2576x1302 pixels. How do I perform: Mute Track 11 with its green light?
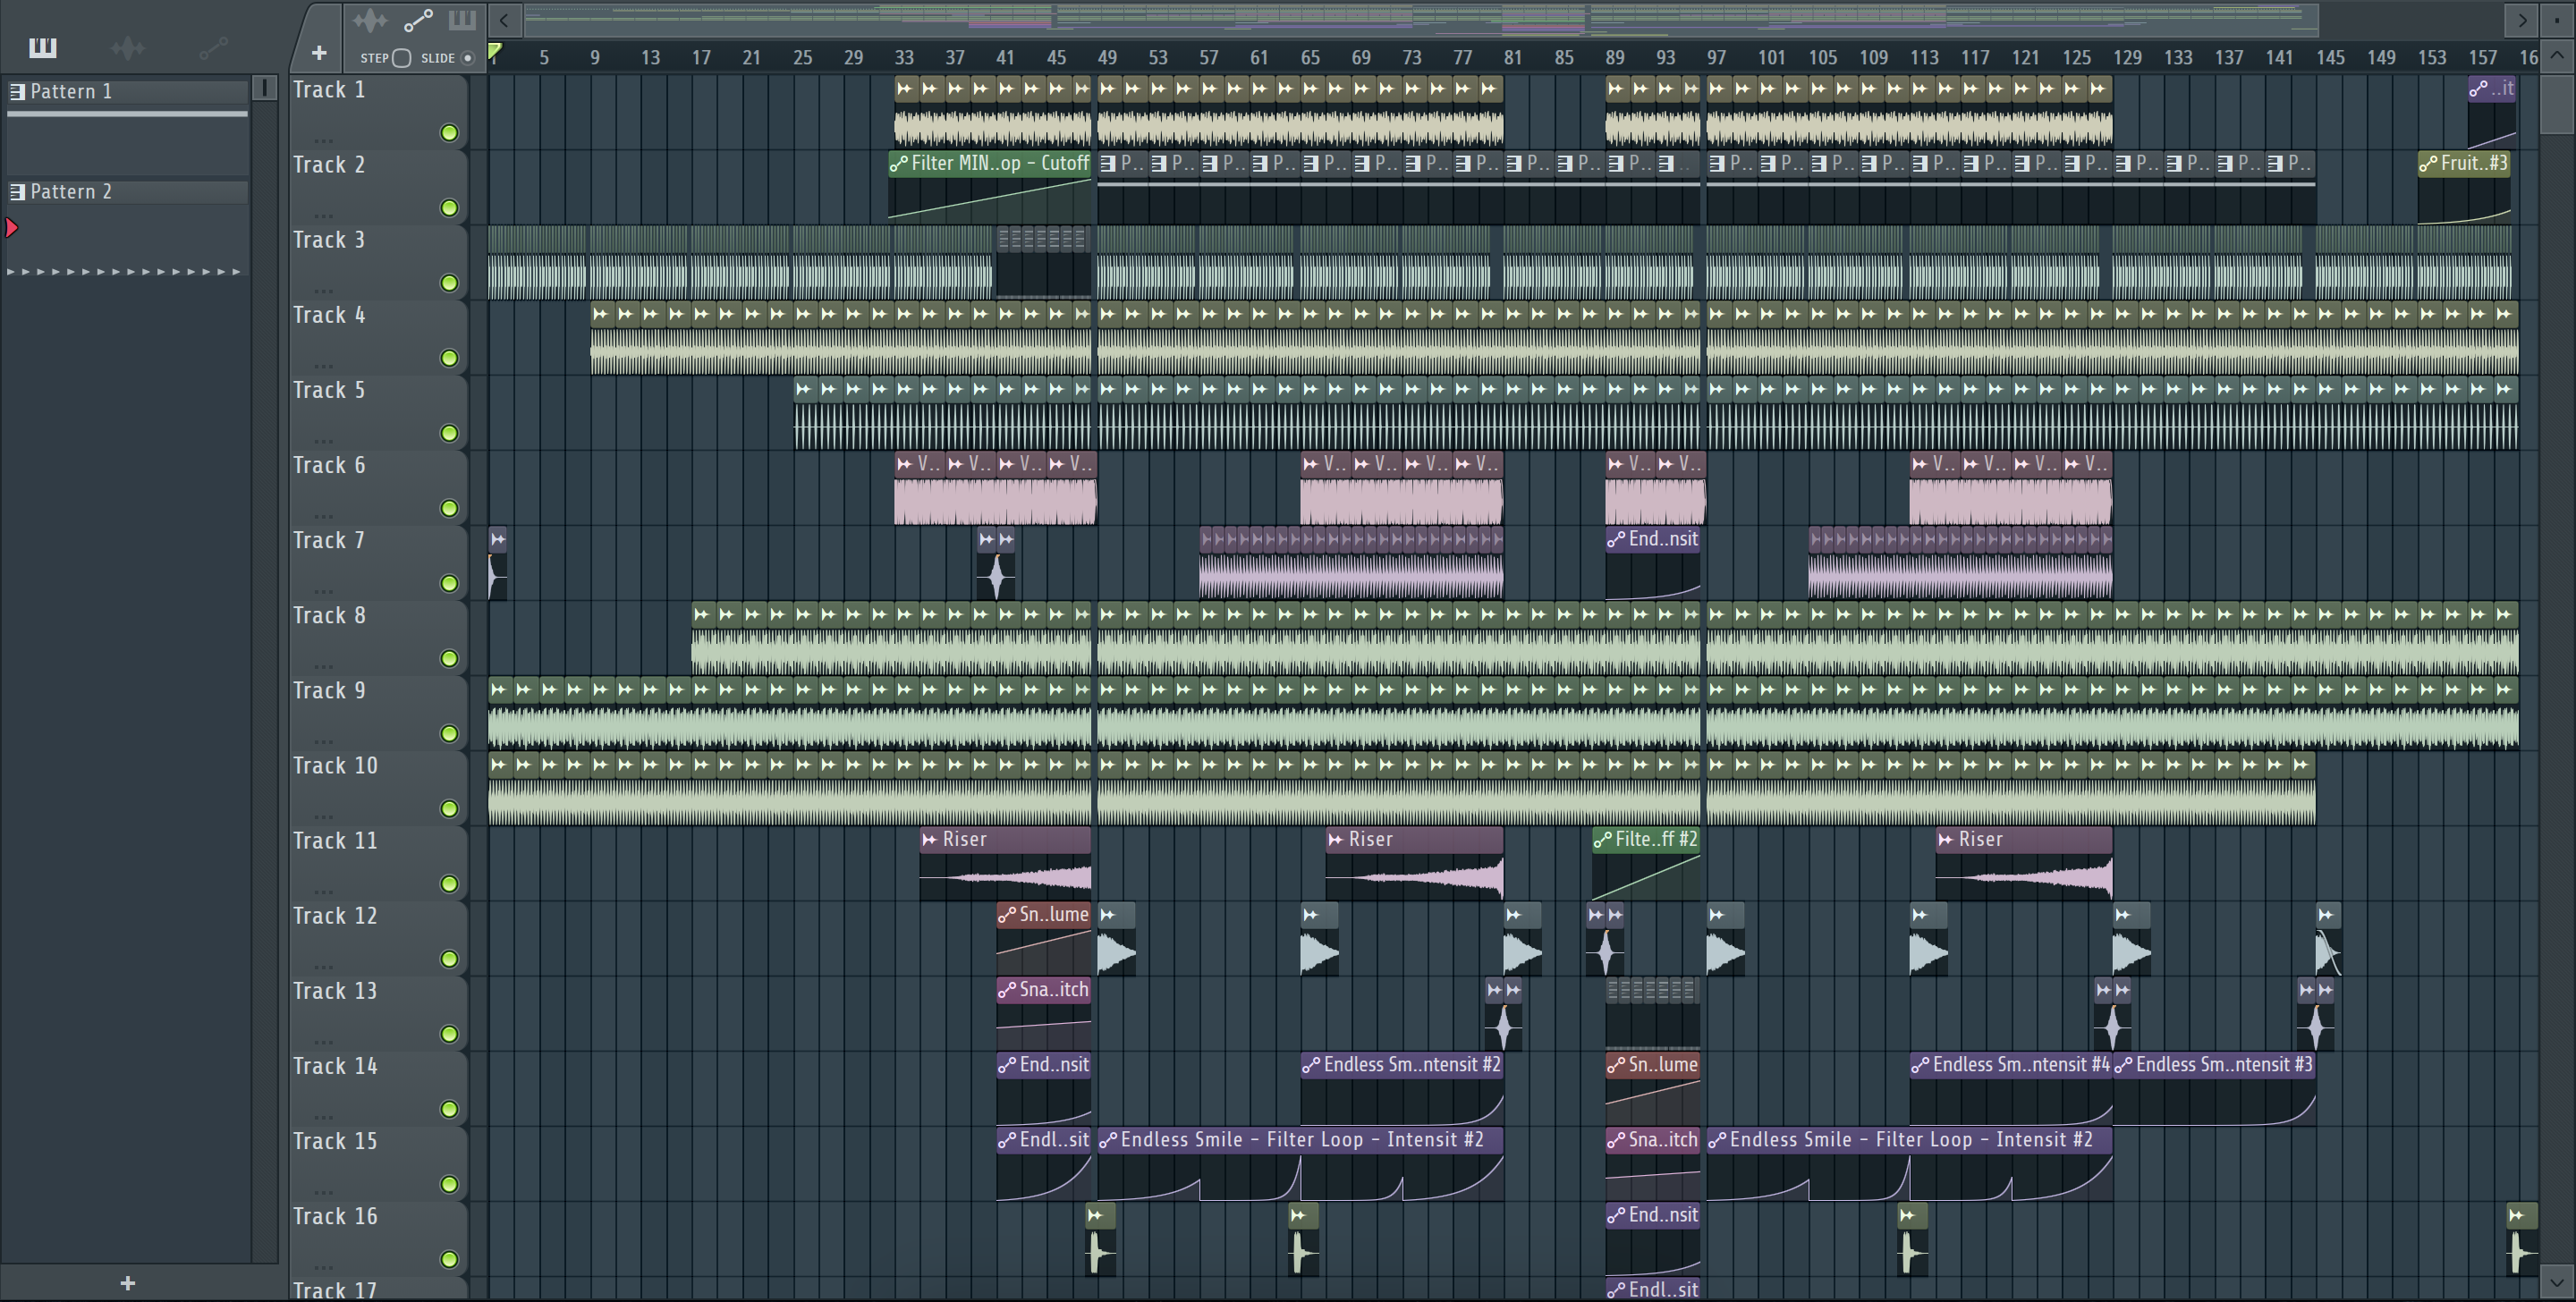[450, 884]
